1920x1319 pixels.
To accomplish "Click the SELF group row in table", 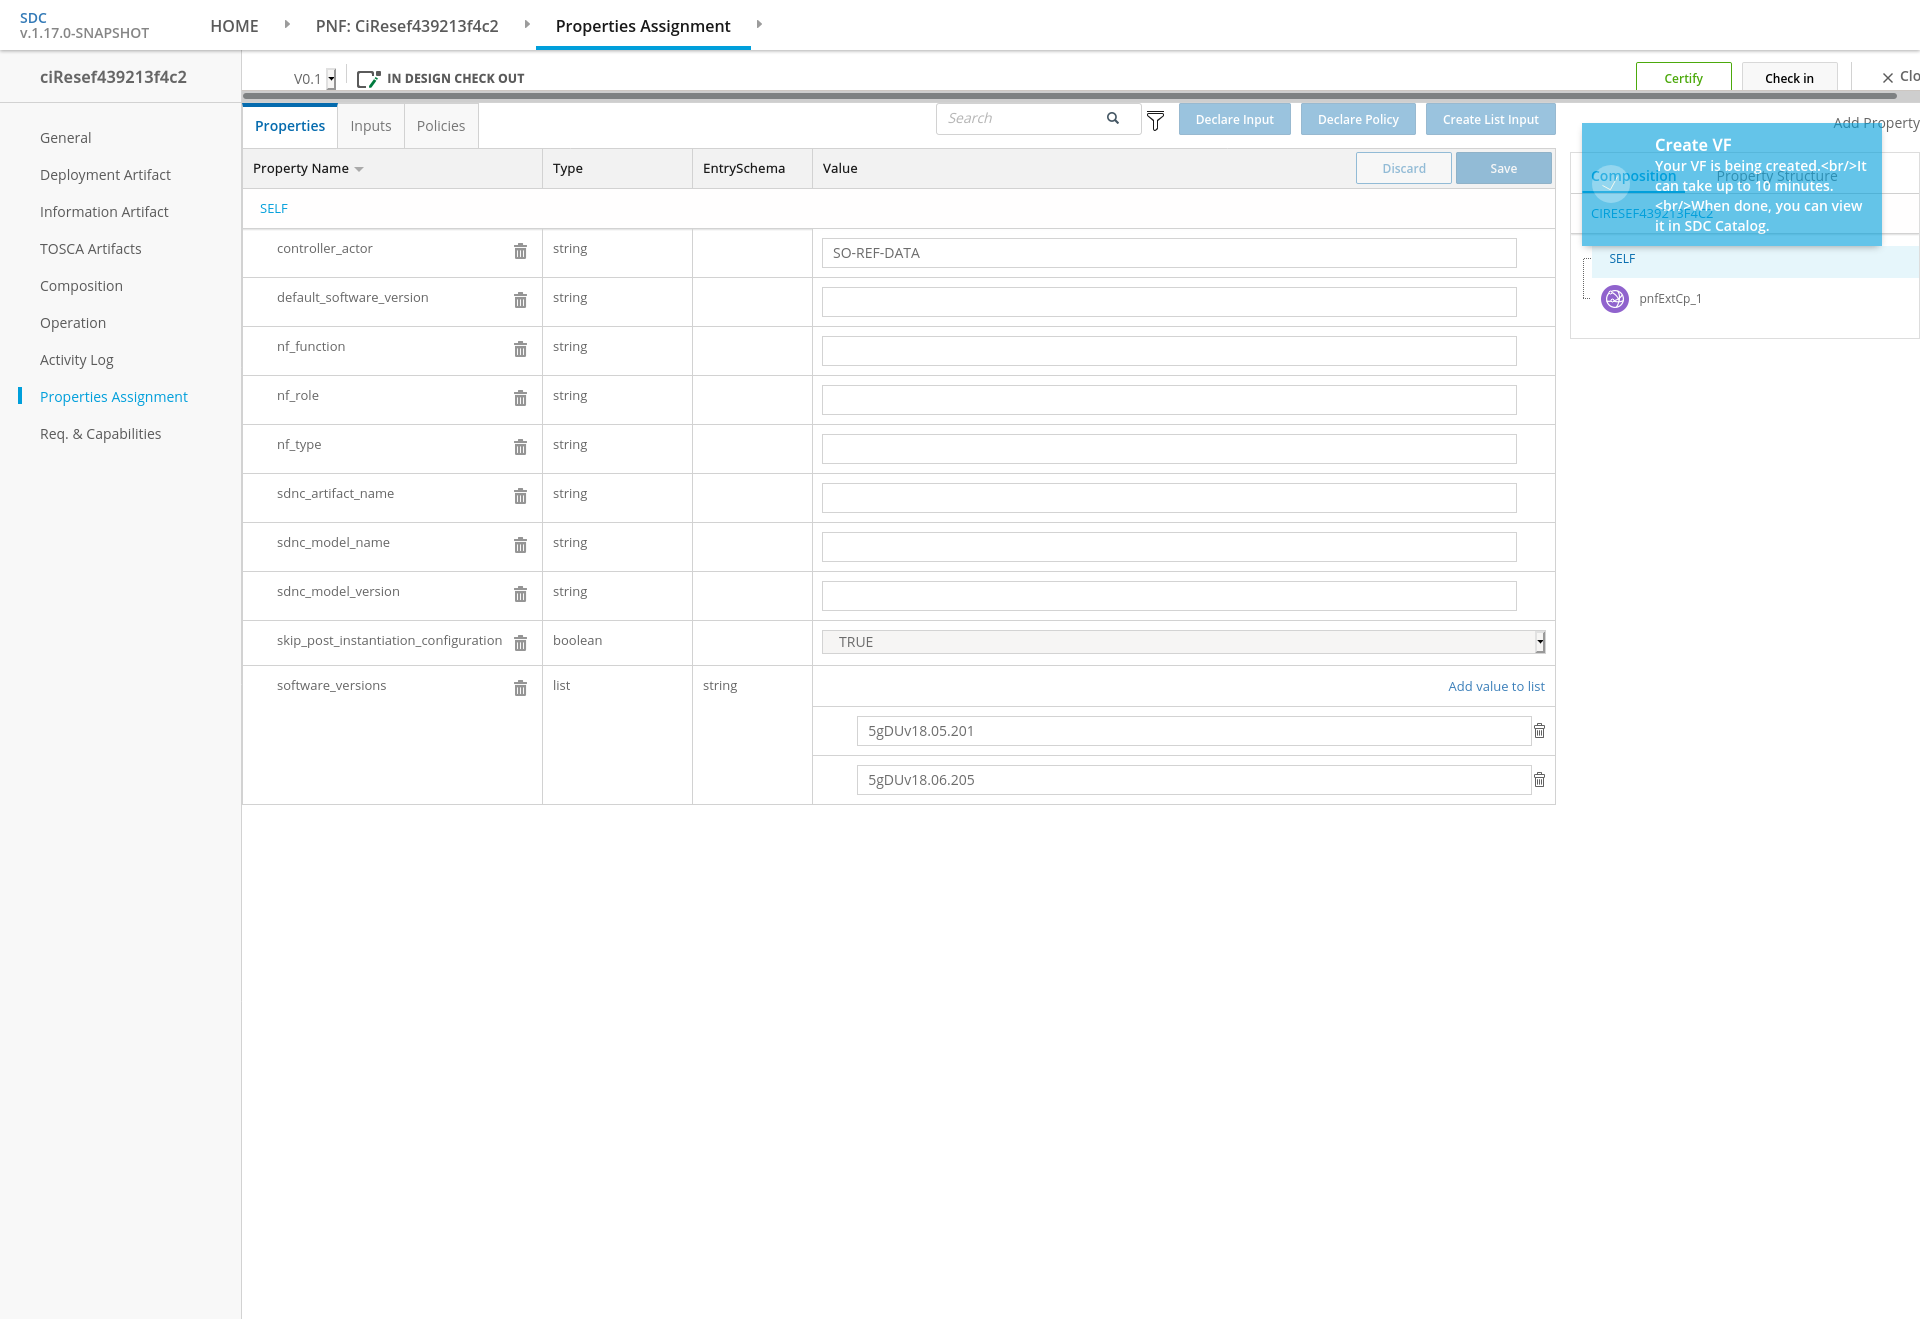I will (x=898, y=209).
